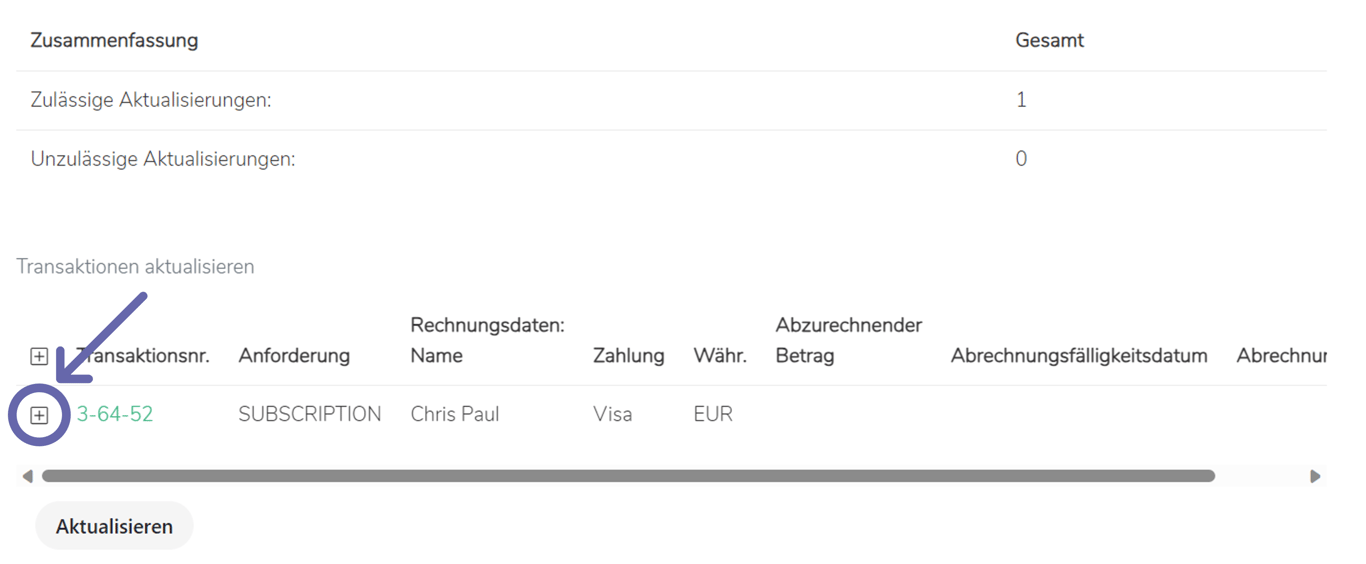Click the horizontal scrollbar thumb

pos(628,476)
